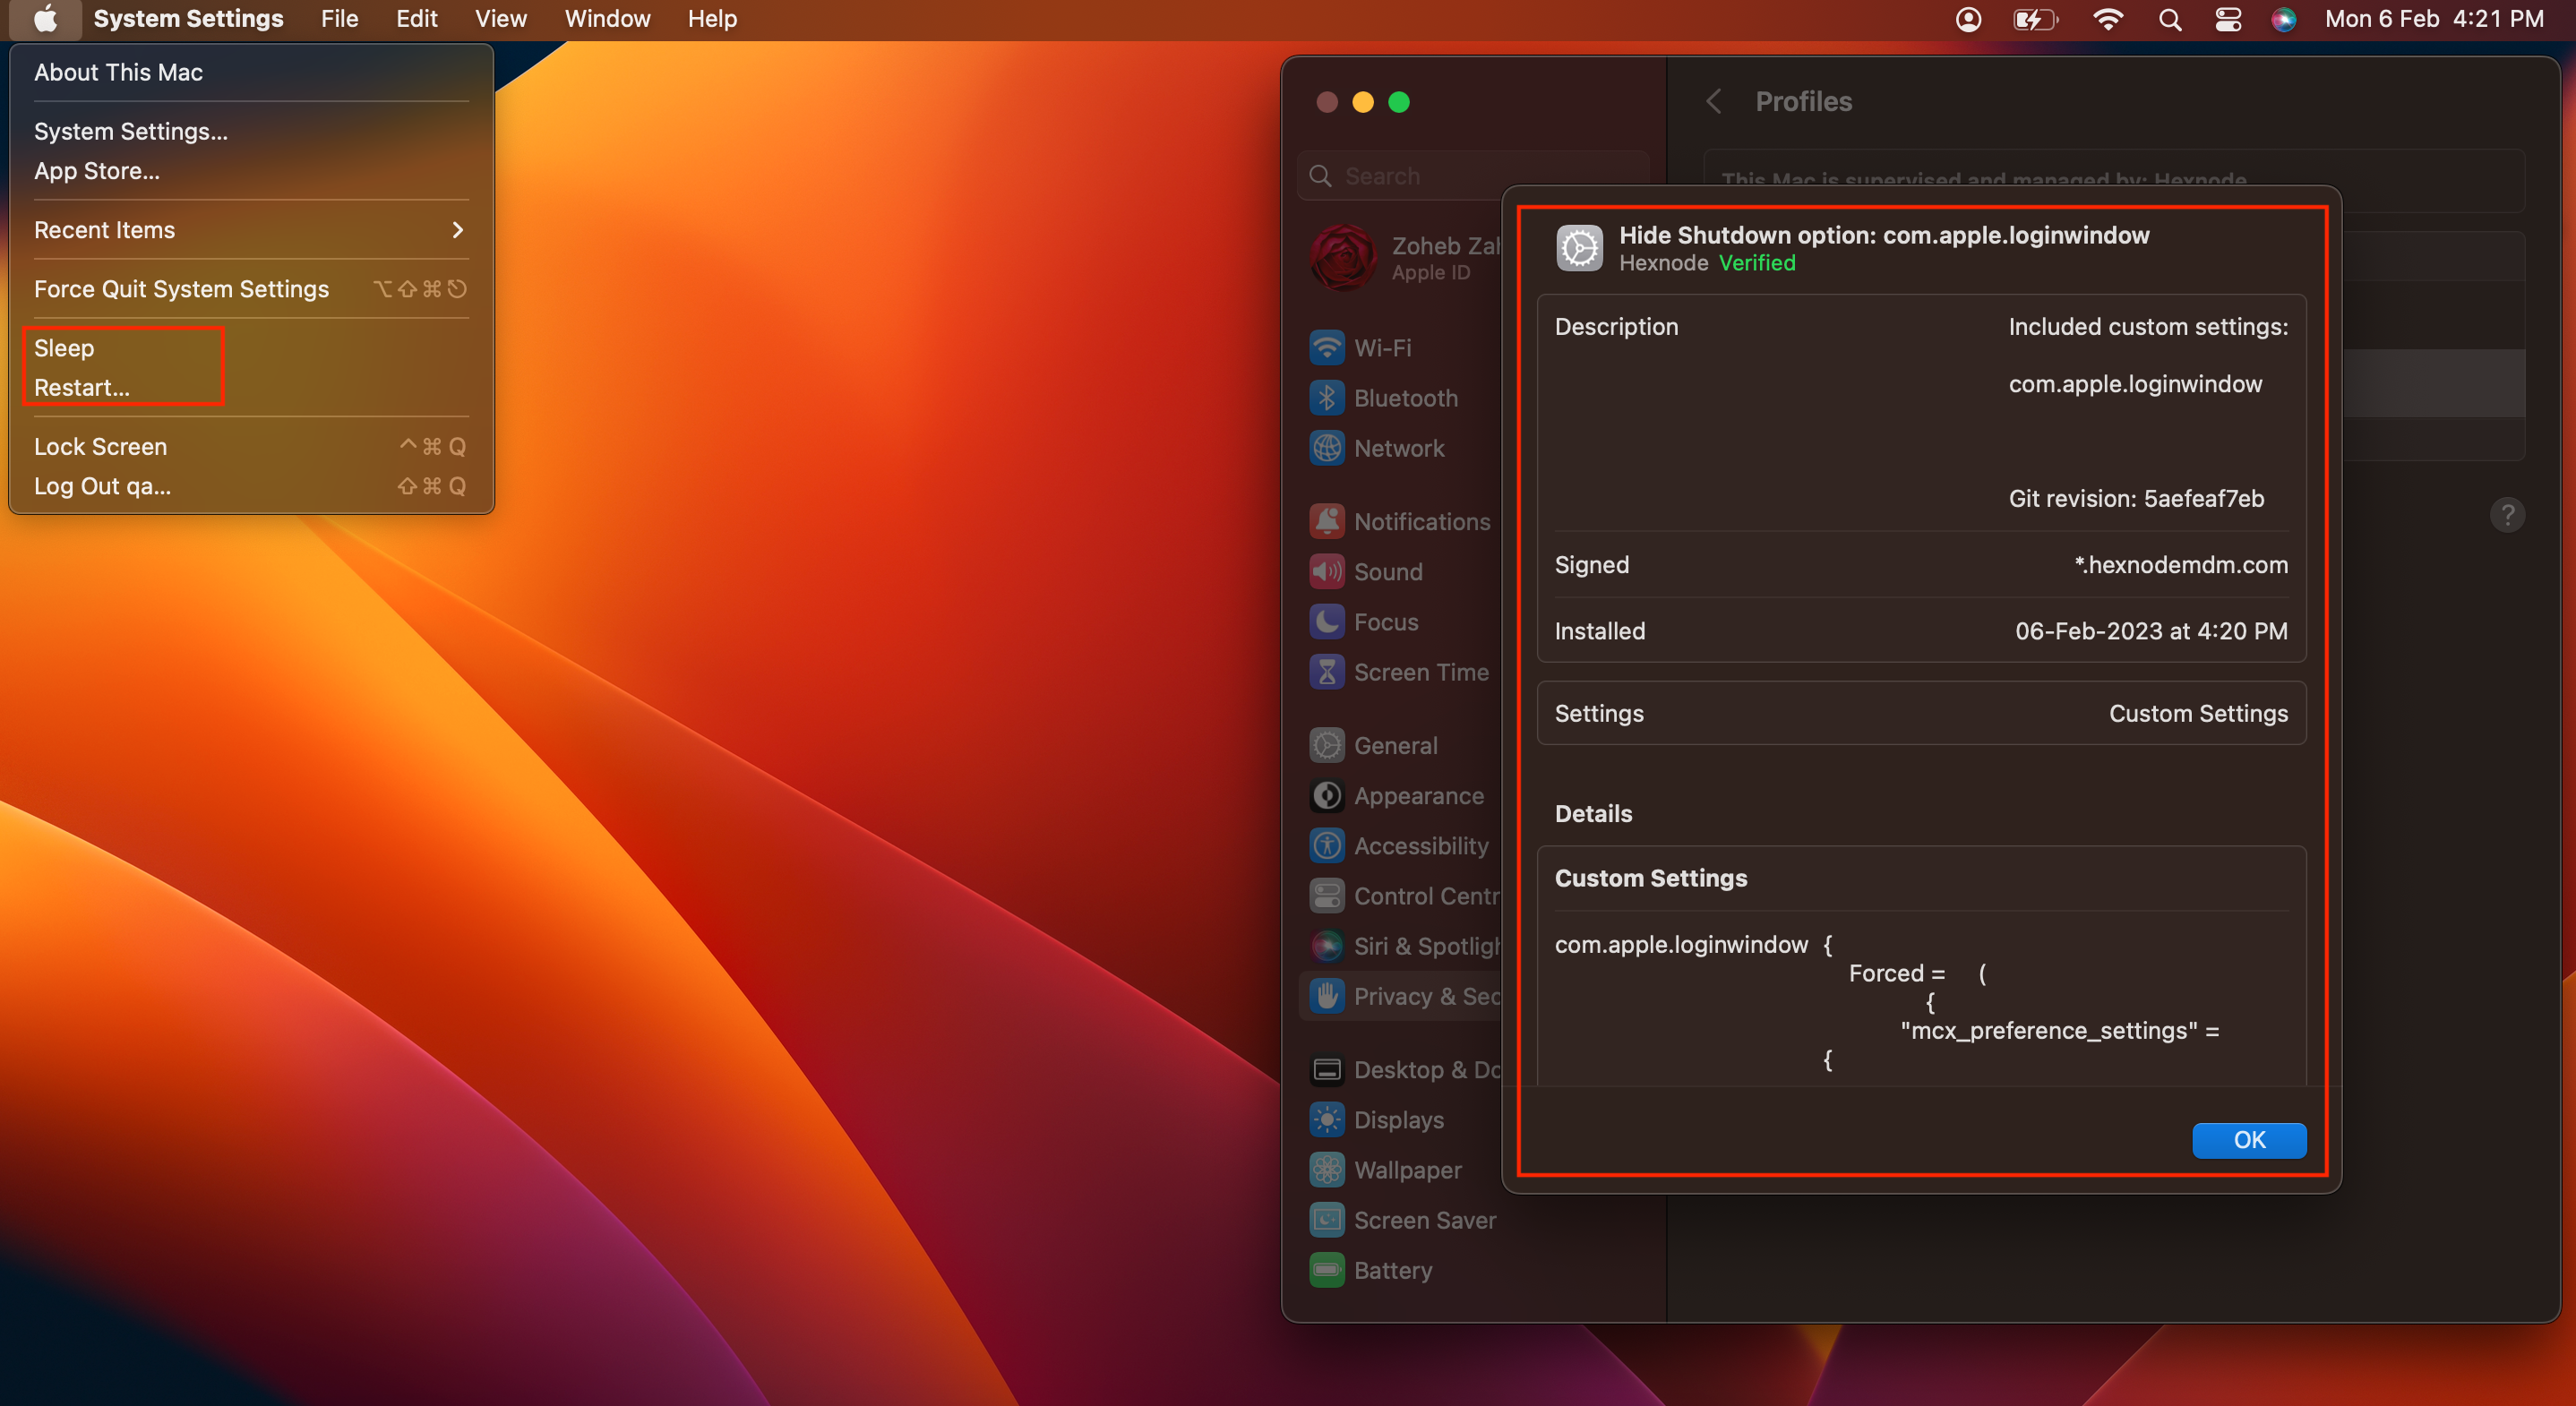Choose Force Quit System Settings
The image size is (2576, 1406).
coord(251,289)
